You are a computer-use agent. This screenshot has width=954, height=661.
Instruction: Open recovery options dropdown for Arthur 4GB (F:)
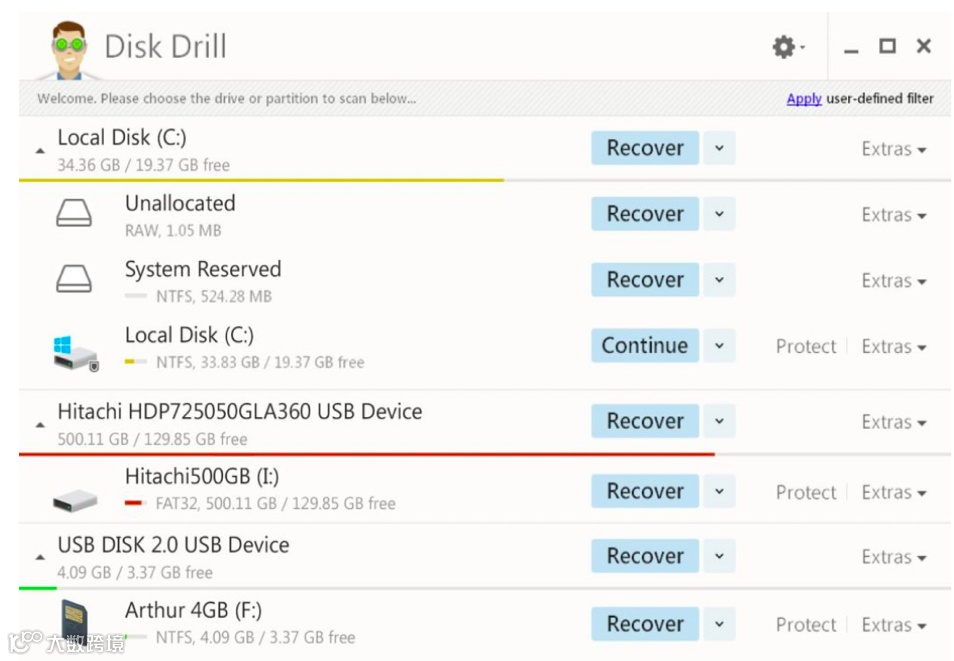coord(719,623)
